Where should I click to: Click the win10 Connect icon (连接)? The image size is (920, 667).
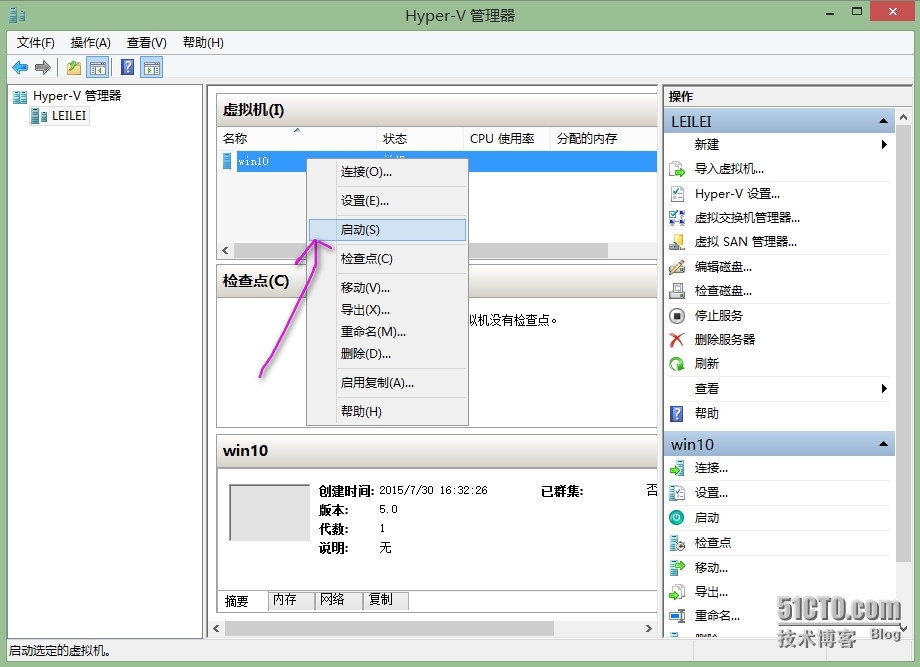(x=677, y=468)
